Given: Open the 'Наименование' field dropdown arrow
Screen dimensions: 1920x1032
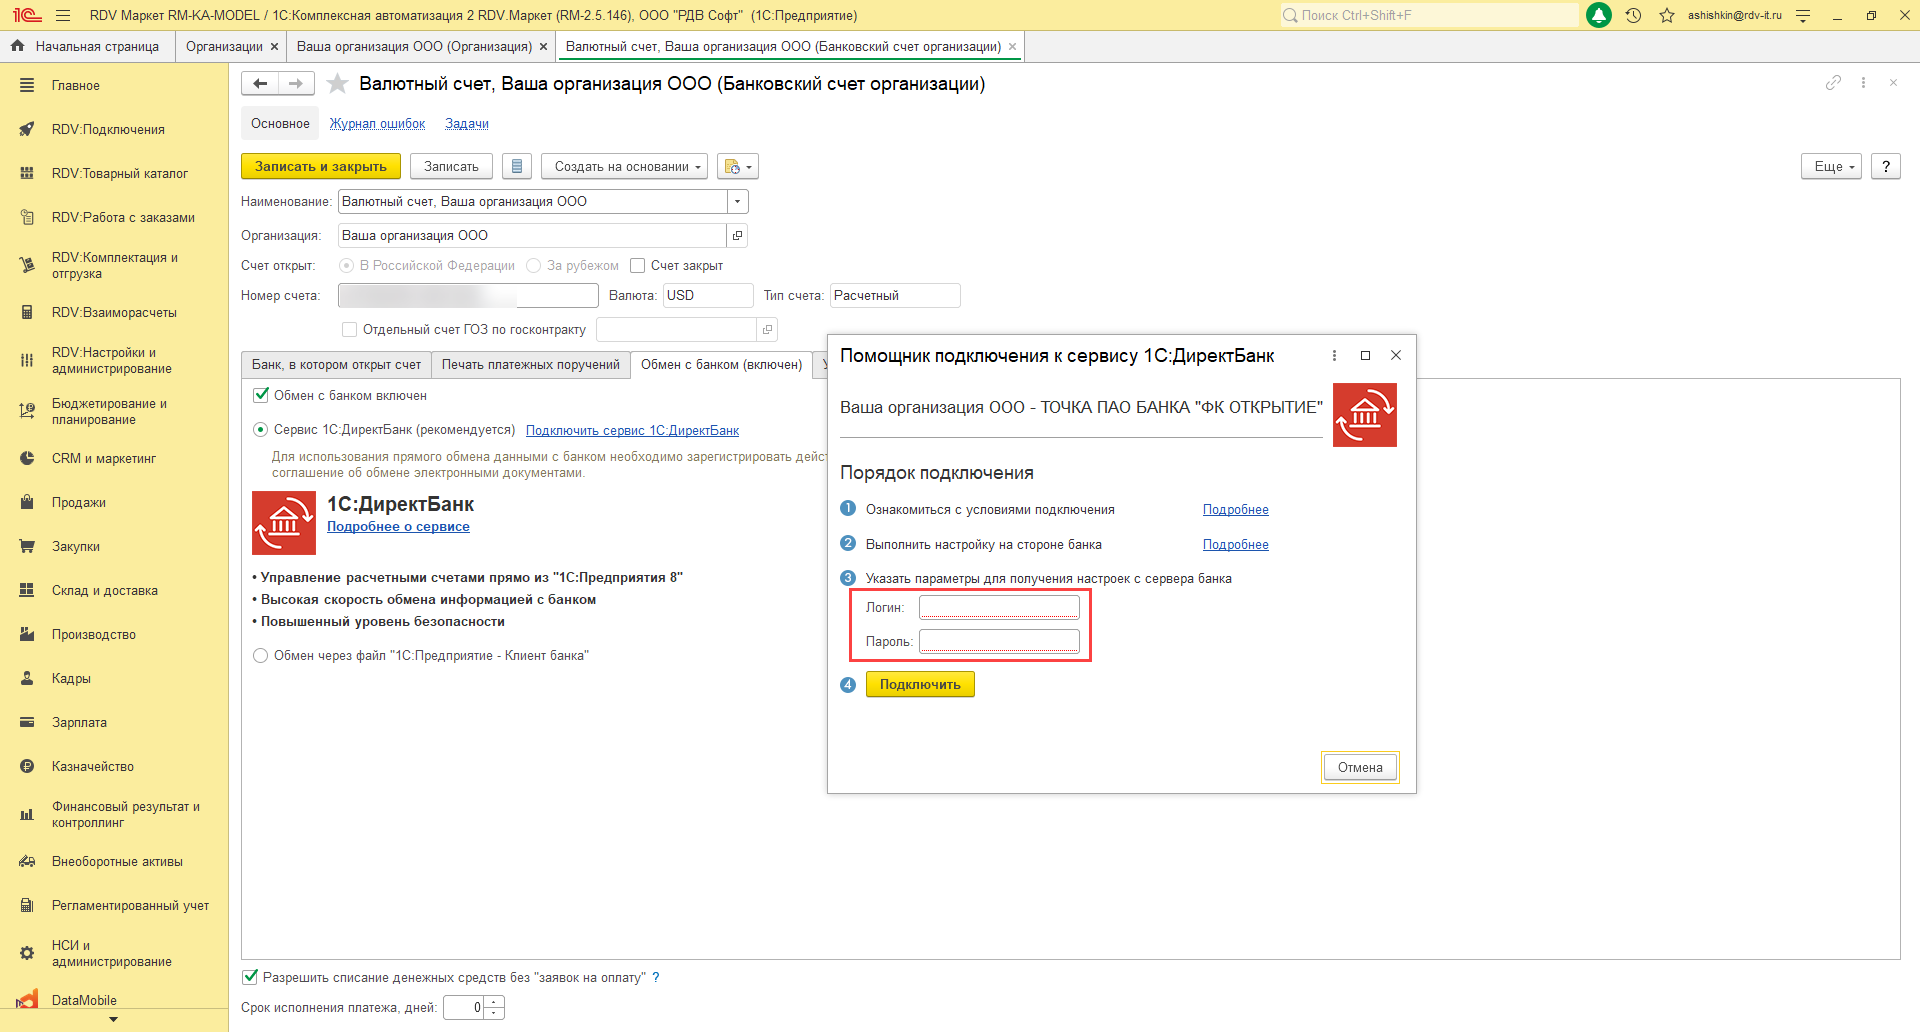Looking at the screenshot, I should coord(737,202).
